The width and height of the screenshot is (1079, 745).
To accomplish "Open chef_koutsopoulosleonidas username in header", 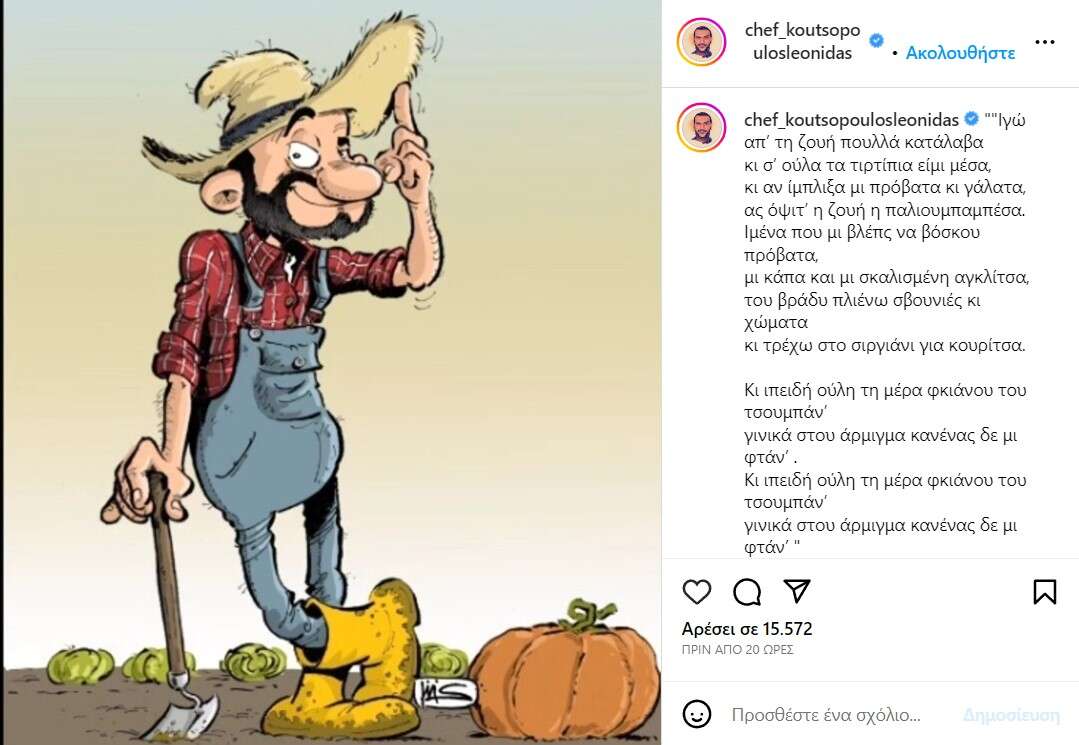I will 802,41.
